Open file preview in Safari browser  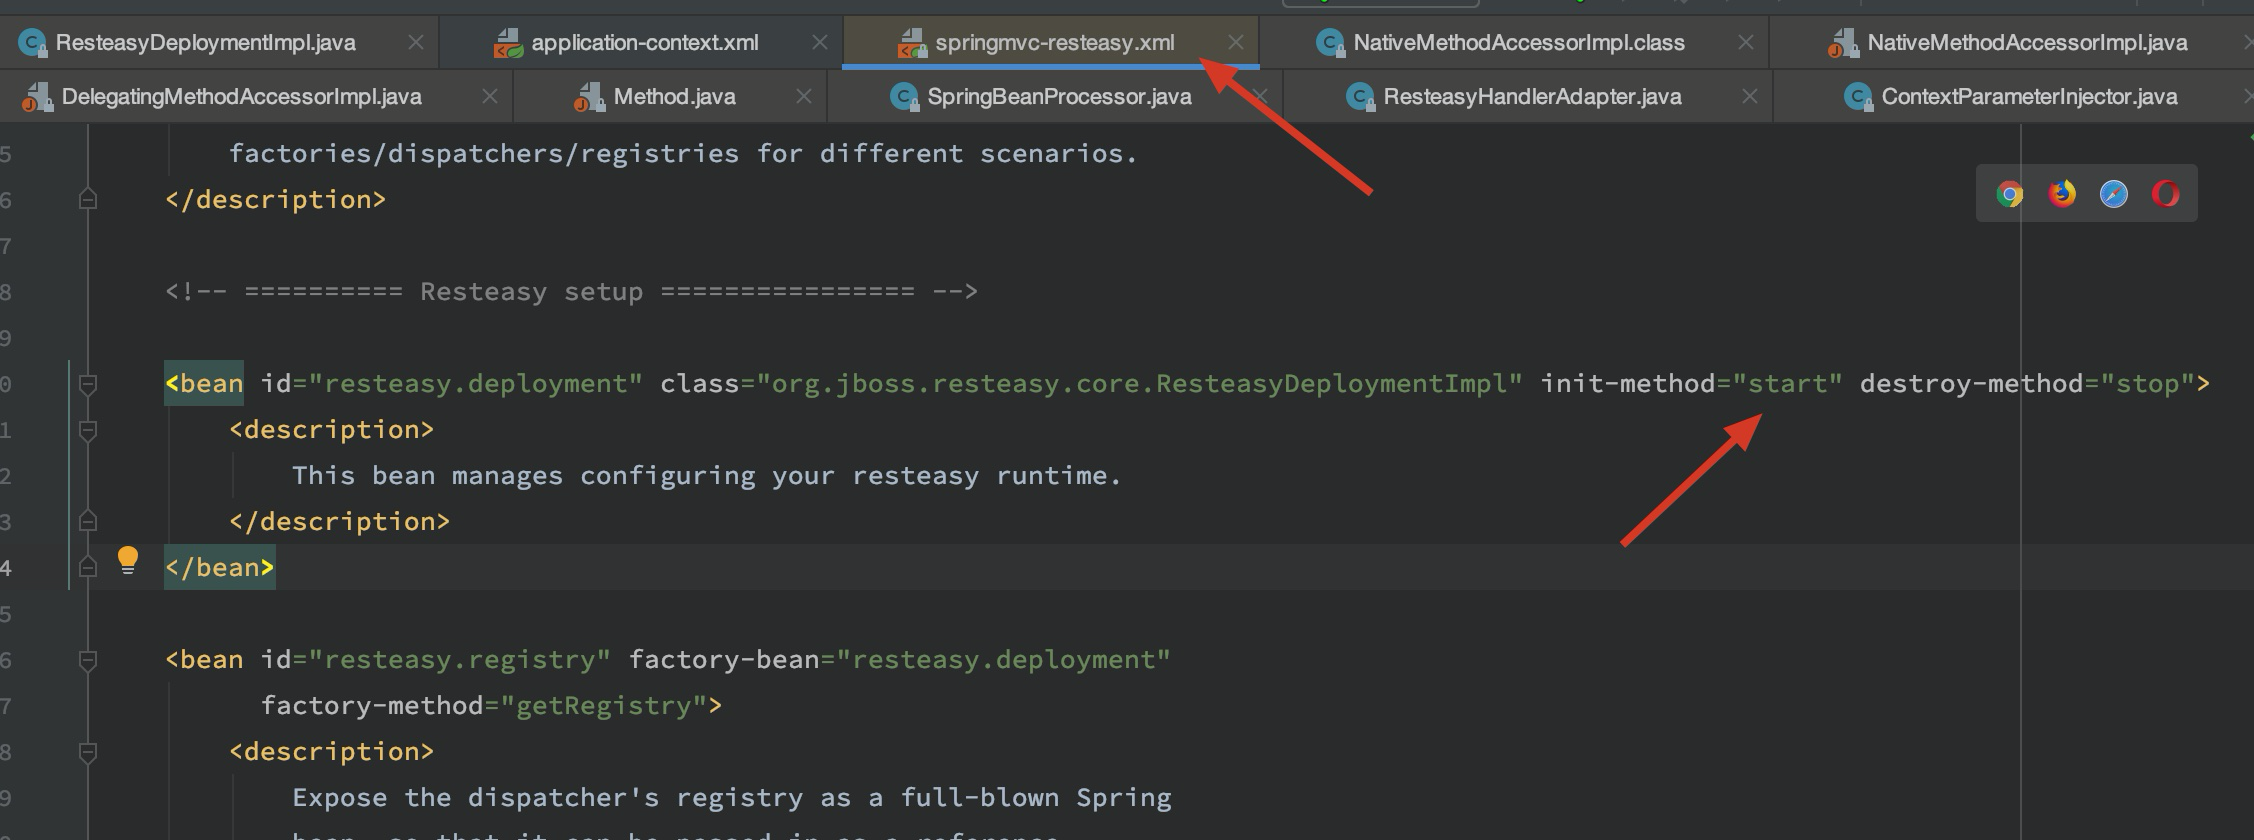coord(2113,194)
